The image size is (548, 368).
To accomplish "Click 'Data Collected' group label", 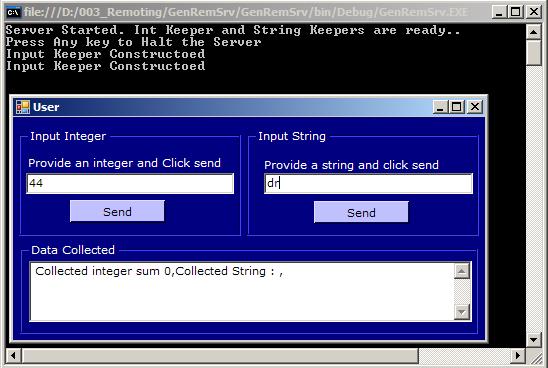I will [73, 250].
